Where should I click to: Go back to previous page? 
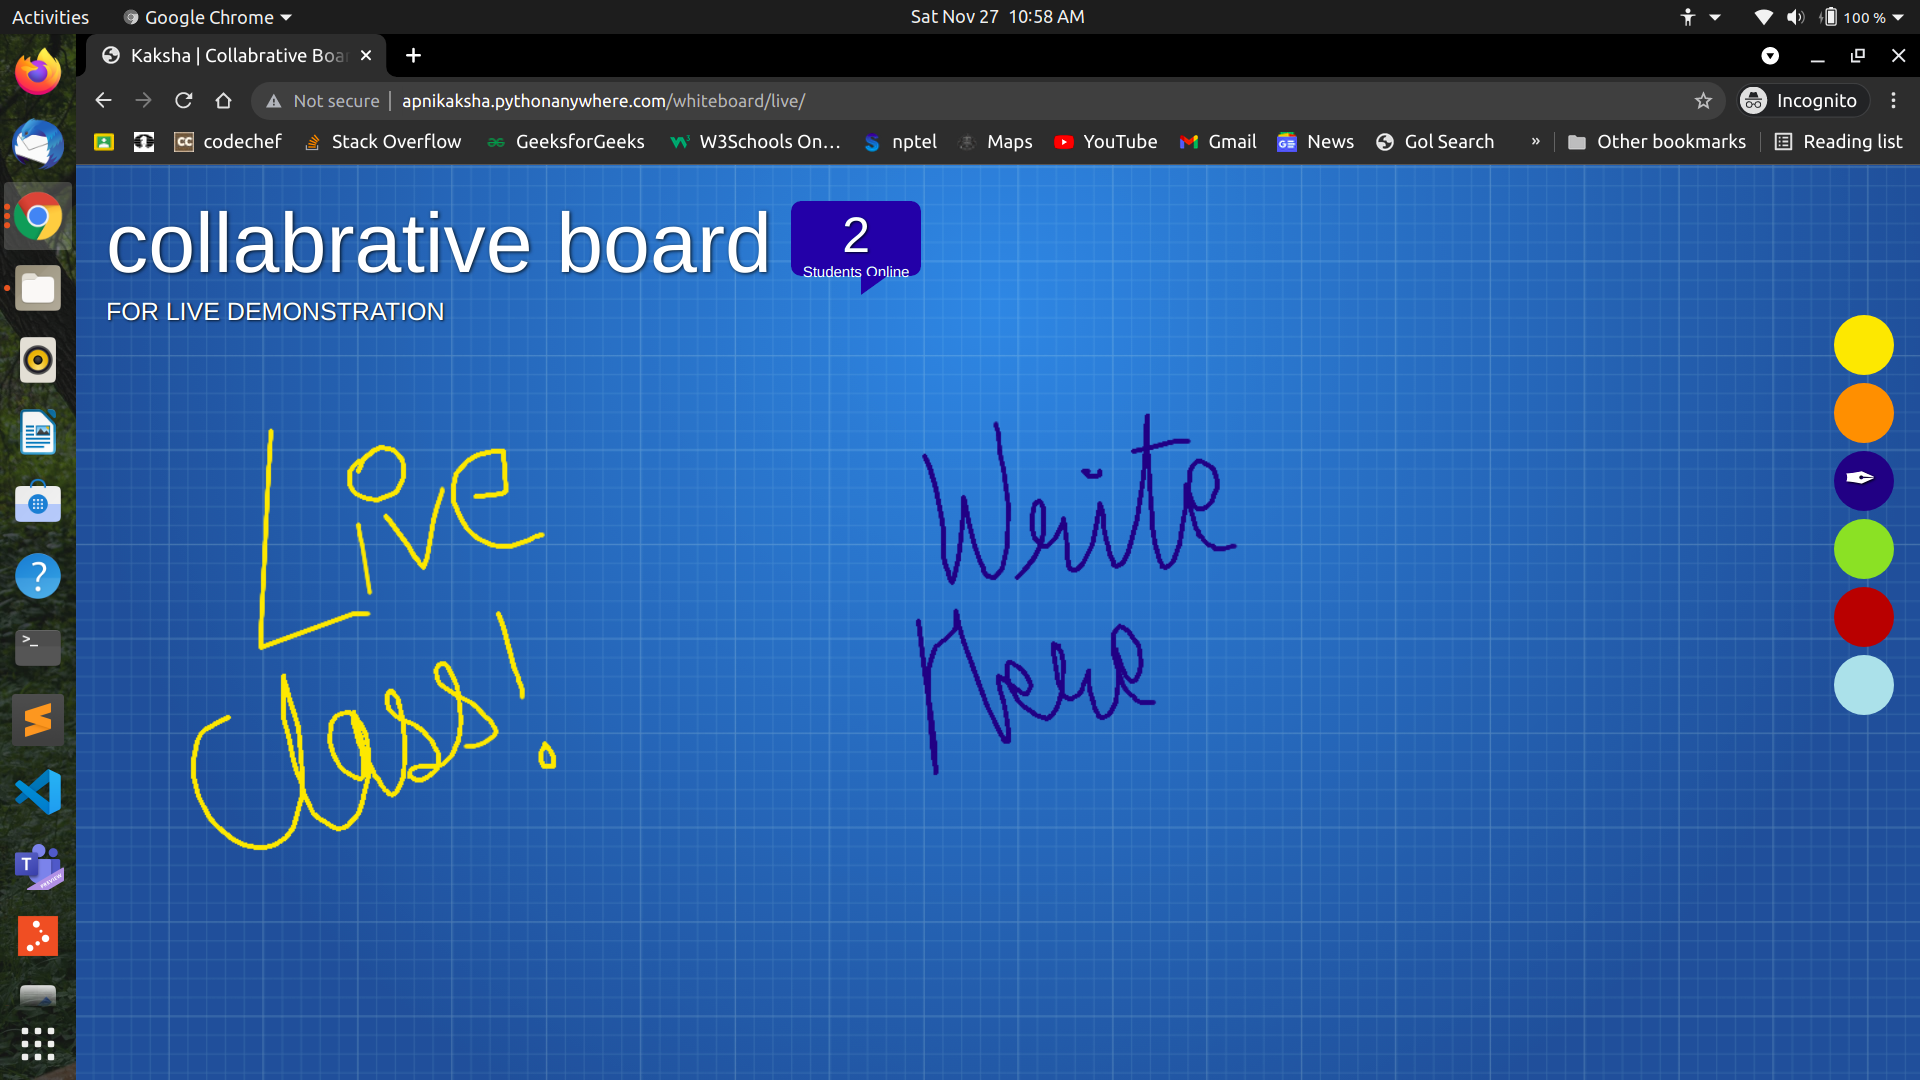coord(103,101)
